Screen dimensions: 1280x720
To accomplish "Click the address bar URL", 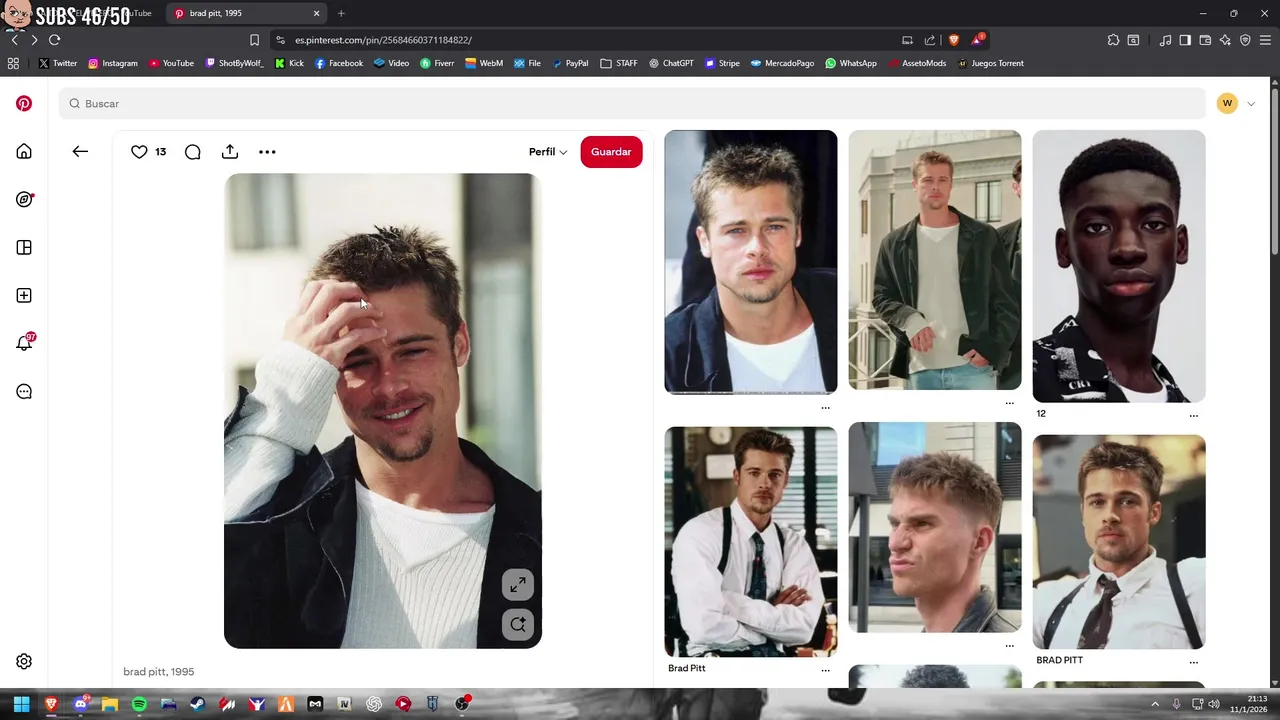I will pyautogui.click(x=383, y=40).
